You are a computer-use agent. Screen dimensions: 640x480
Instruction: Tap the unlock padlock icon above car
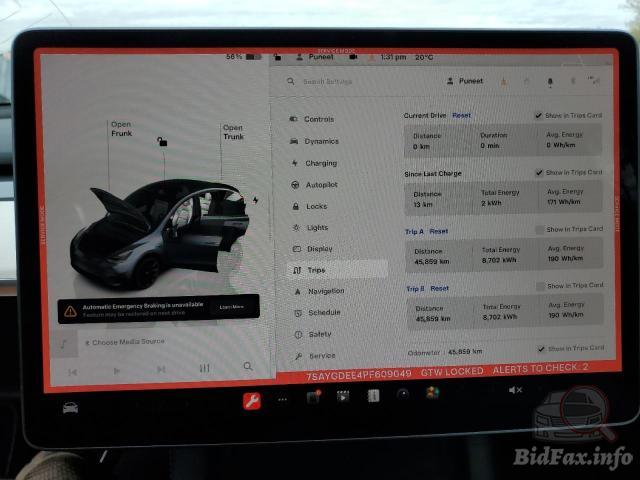pyautogui.click(x=162, y=142)
